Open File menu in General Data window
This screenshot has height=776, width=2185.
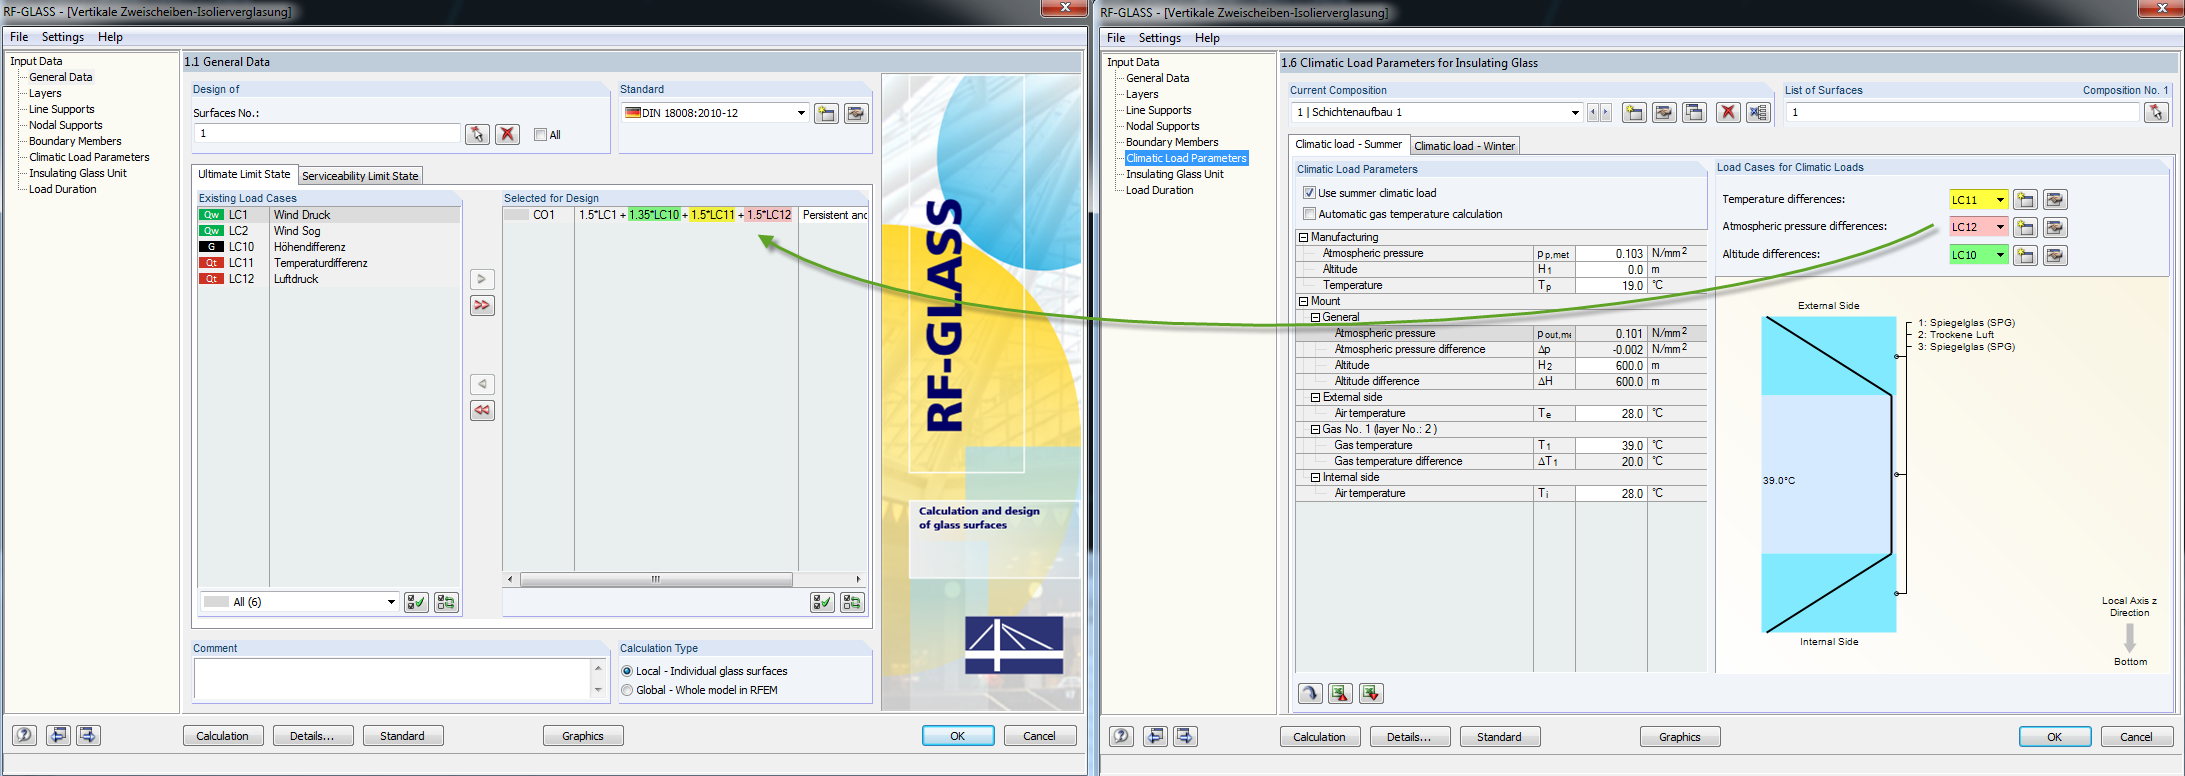(x=19, y=37)
